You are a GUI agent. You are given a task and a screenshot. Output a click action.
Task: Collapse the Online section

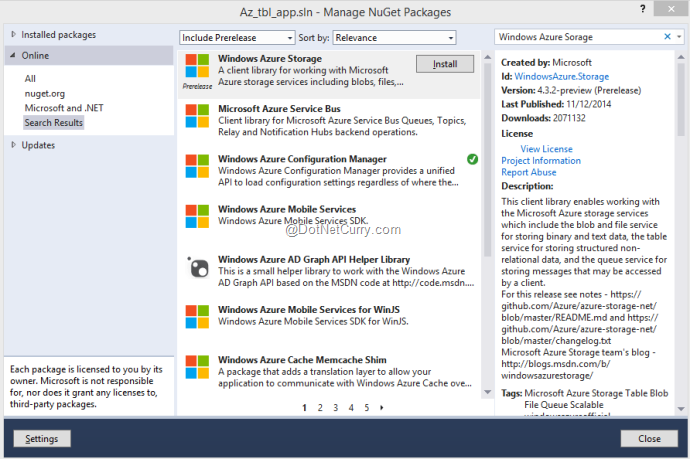point(13,55)
